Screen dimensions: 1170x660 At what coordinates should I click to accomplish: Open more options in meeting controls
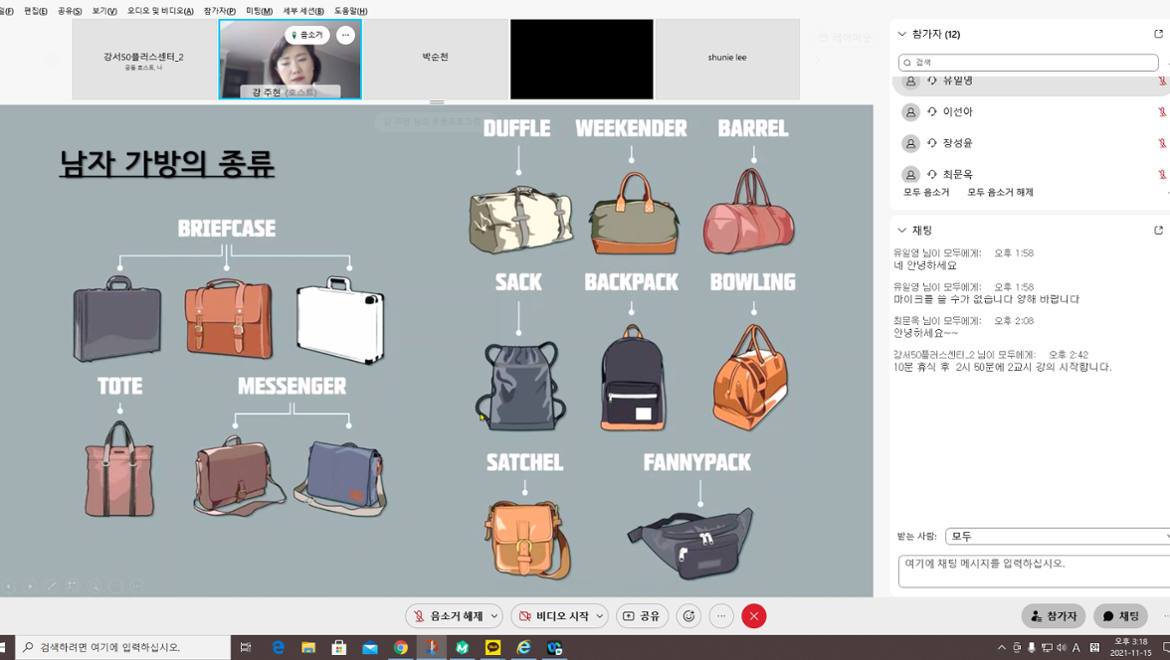[x=721, y=616]
